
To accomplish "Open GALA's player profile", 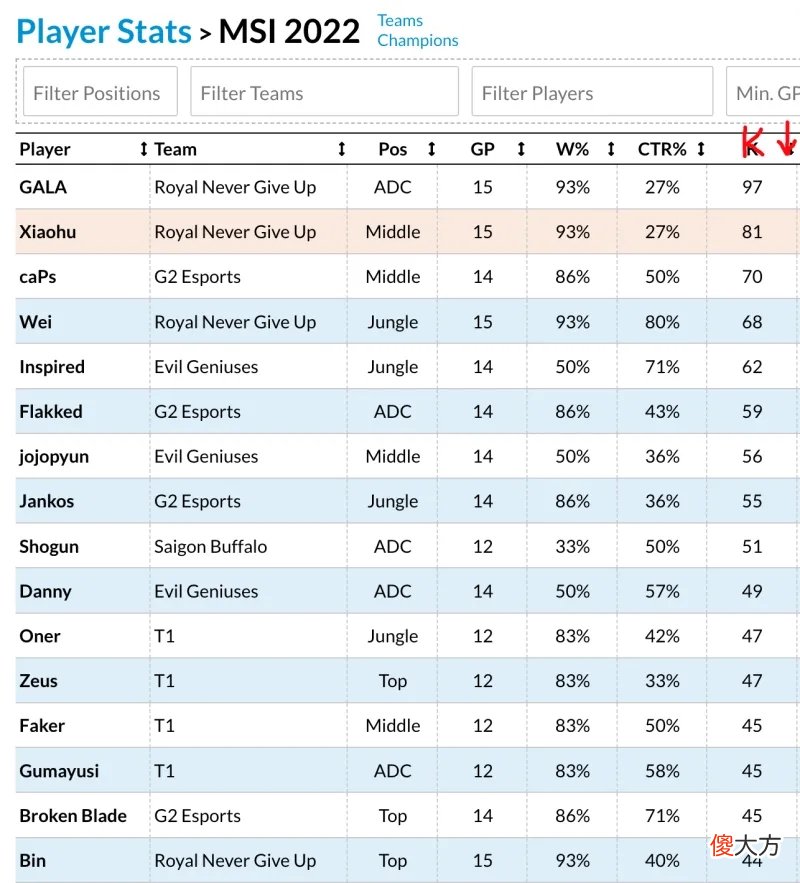I will [43, 187].
